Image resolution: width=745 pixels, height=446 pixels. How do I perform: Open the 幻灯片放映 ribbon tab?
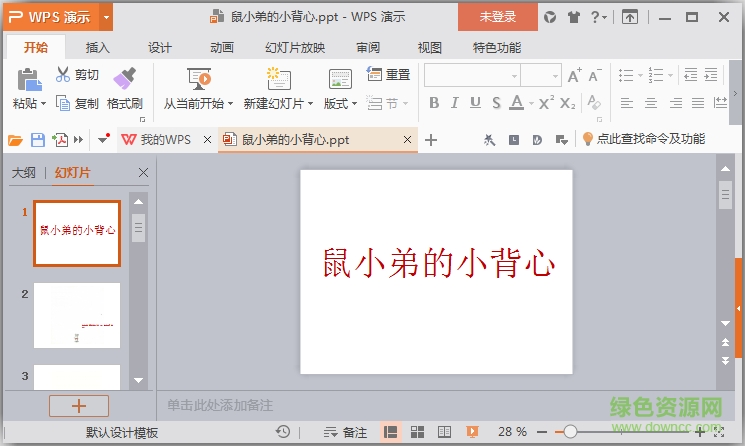coord(295,47)
